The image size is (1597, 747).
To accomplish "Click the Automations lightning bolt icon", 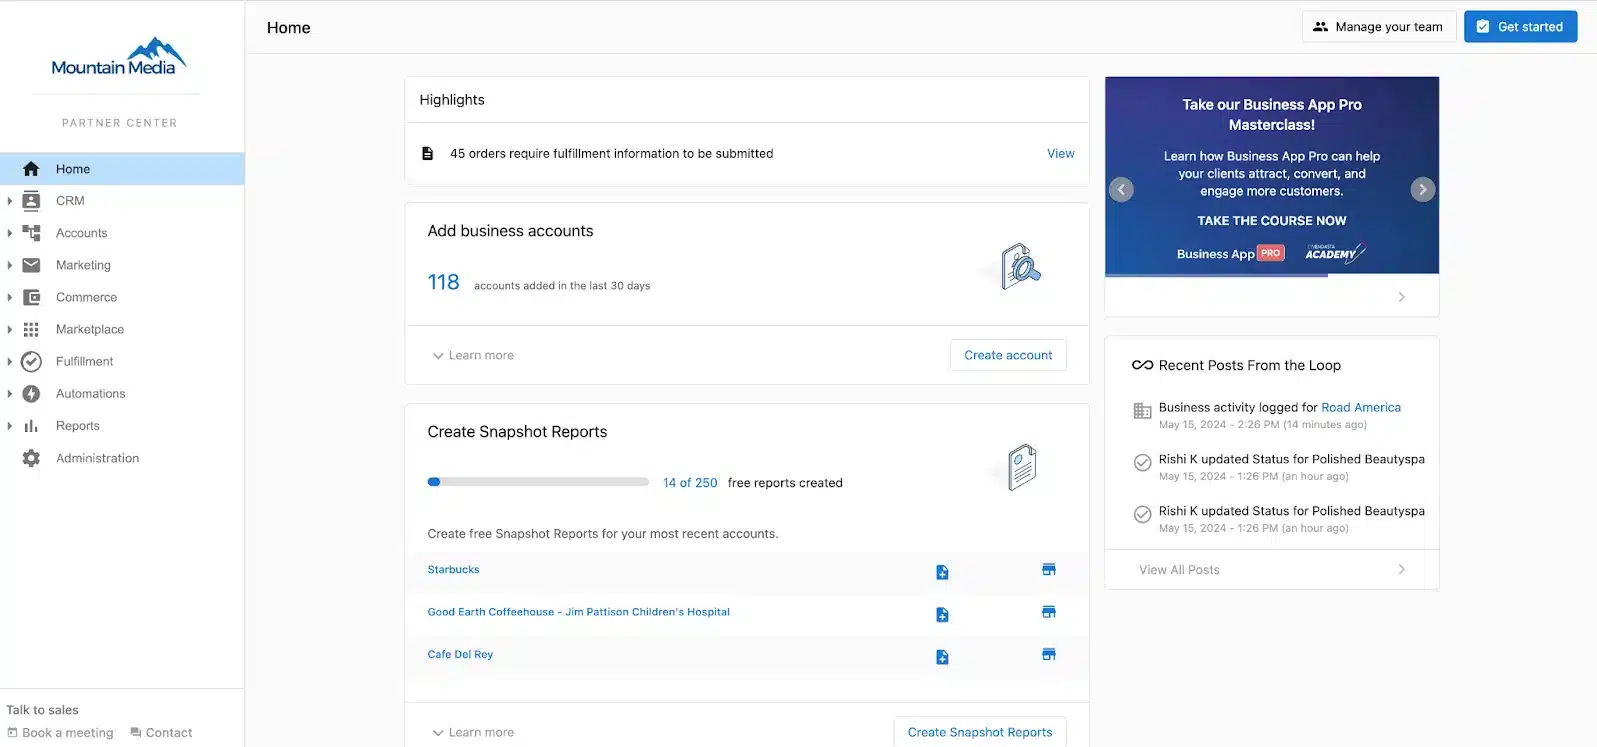I will point(31,394).
